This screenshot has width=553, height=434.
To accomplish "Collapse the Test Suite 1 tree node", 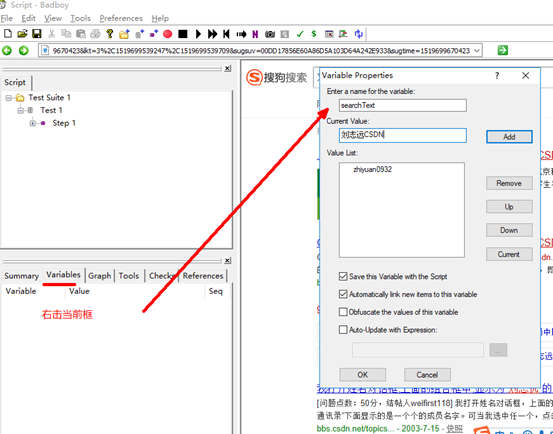I will point(8,98).
